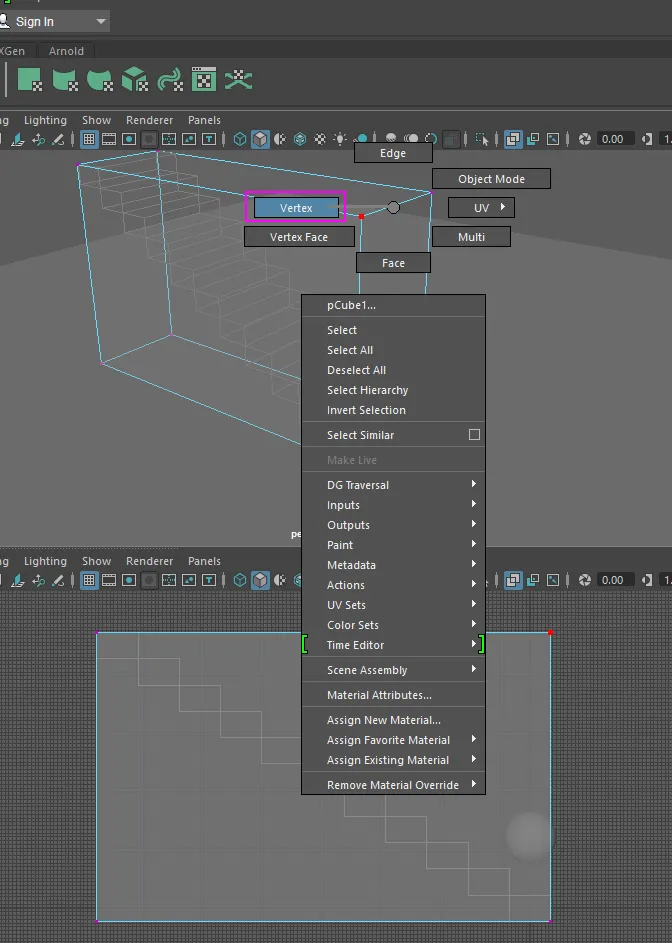Select the 3D Cut and Sew UV tool icon
The height and width of the screenshot is (943, 672).
click(x=238, y=79)
